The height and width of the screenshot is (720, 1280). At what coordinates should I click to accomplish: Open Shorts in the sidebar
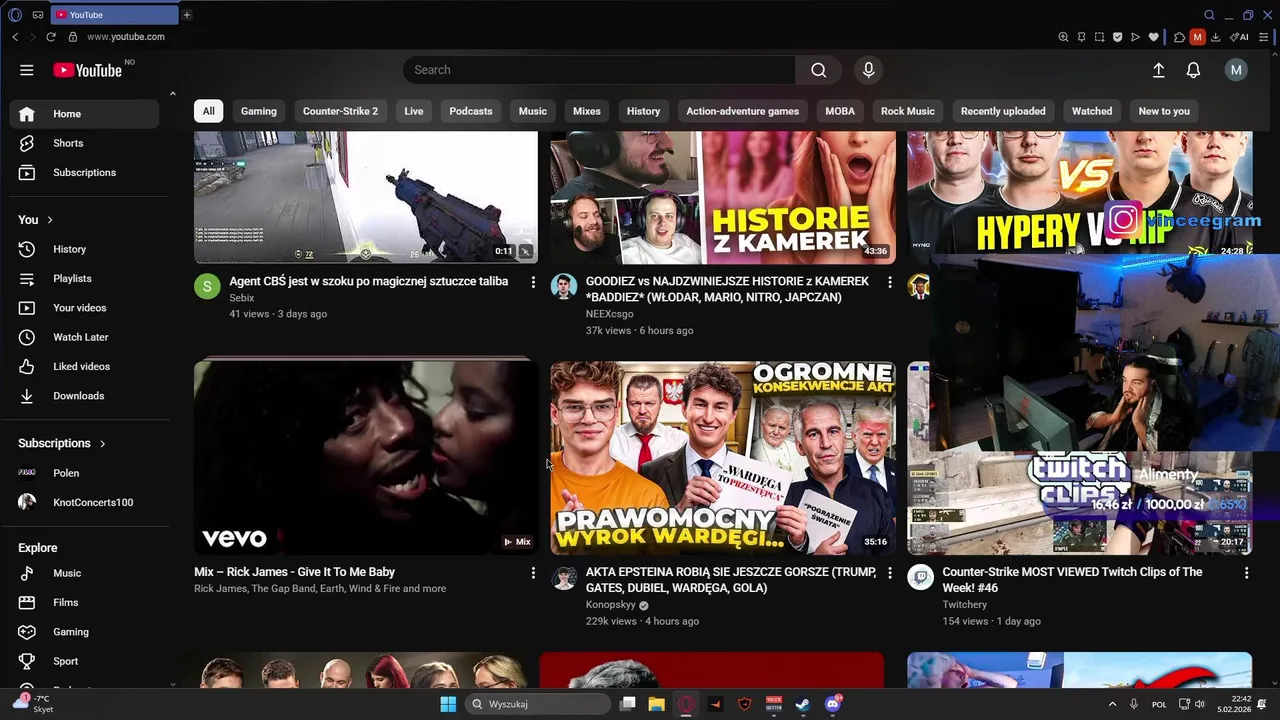click(x=84, y=143)
